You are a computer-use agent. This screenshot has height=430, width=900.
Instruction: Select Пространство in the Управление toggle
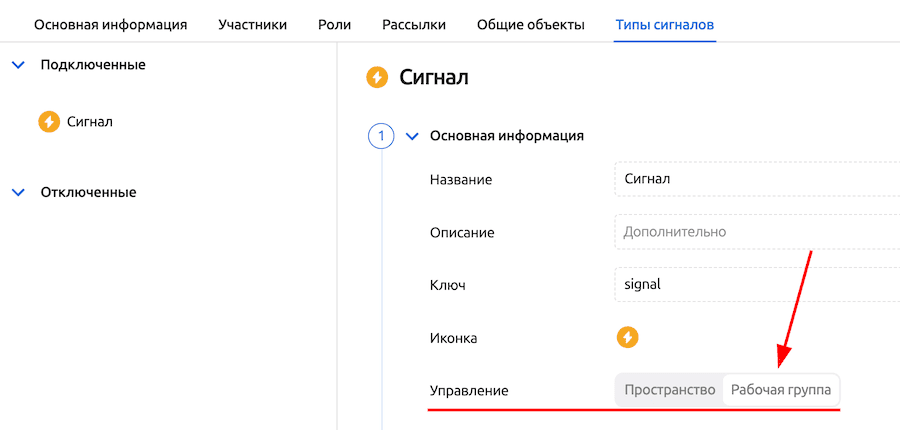point(669,390)
